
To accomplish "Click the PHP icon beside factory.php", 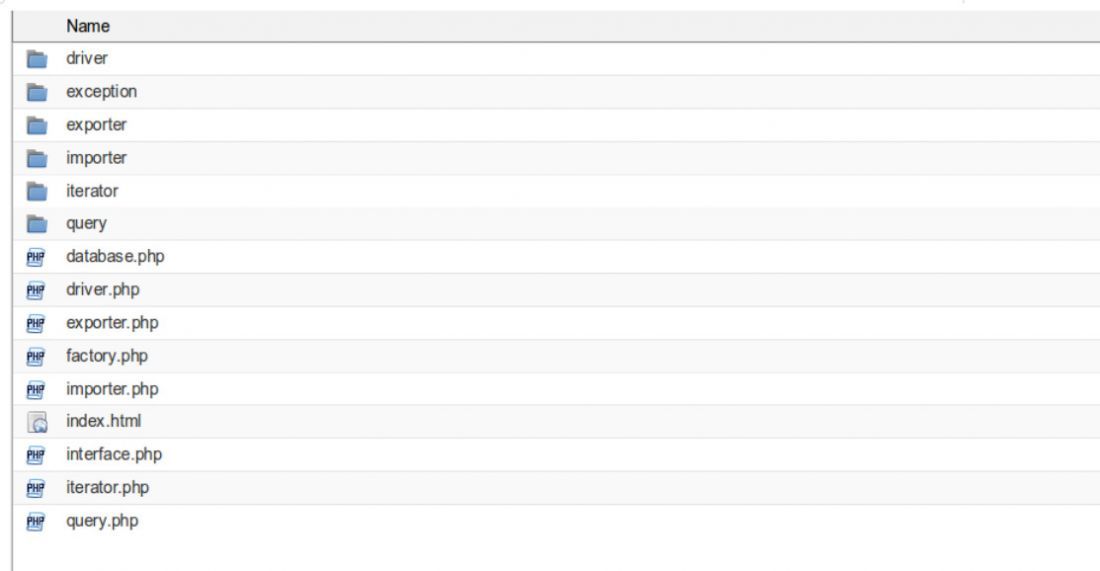I will point(36,356).
